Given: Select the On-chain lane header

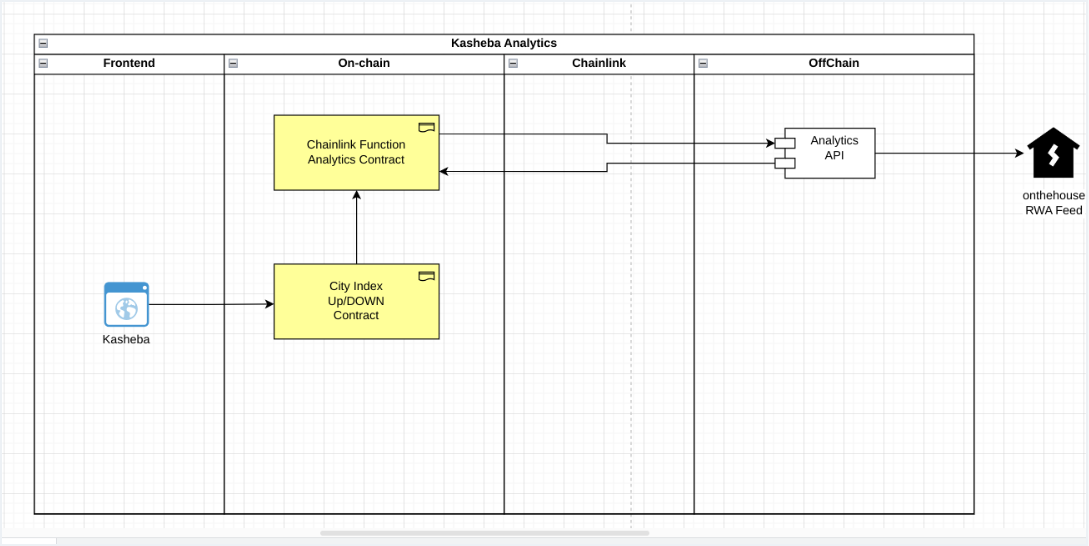Looking at the screenshot, I should 364,64.
